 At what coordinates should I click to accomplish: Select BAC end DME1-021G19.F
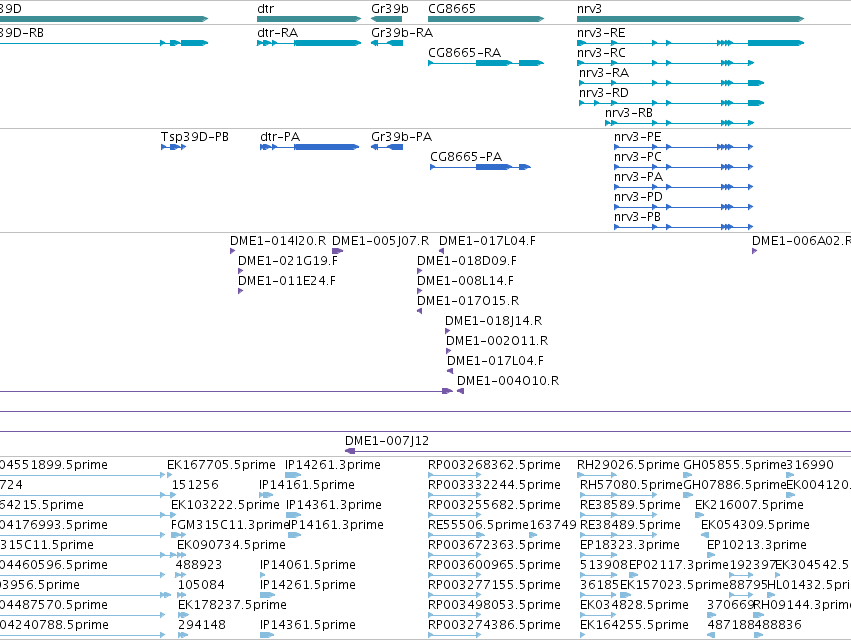click(240, 271)
